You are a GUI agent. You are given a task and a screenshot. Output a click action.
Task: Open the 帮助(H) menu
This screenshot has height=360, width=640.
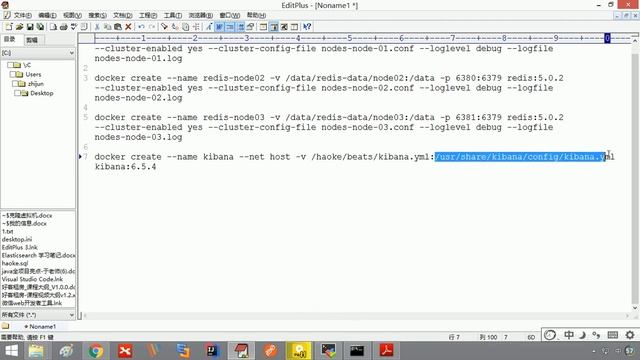[256, 15]
